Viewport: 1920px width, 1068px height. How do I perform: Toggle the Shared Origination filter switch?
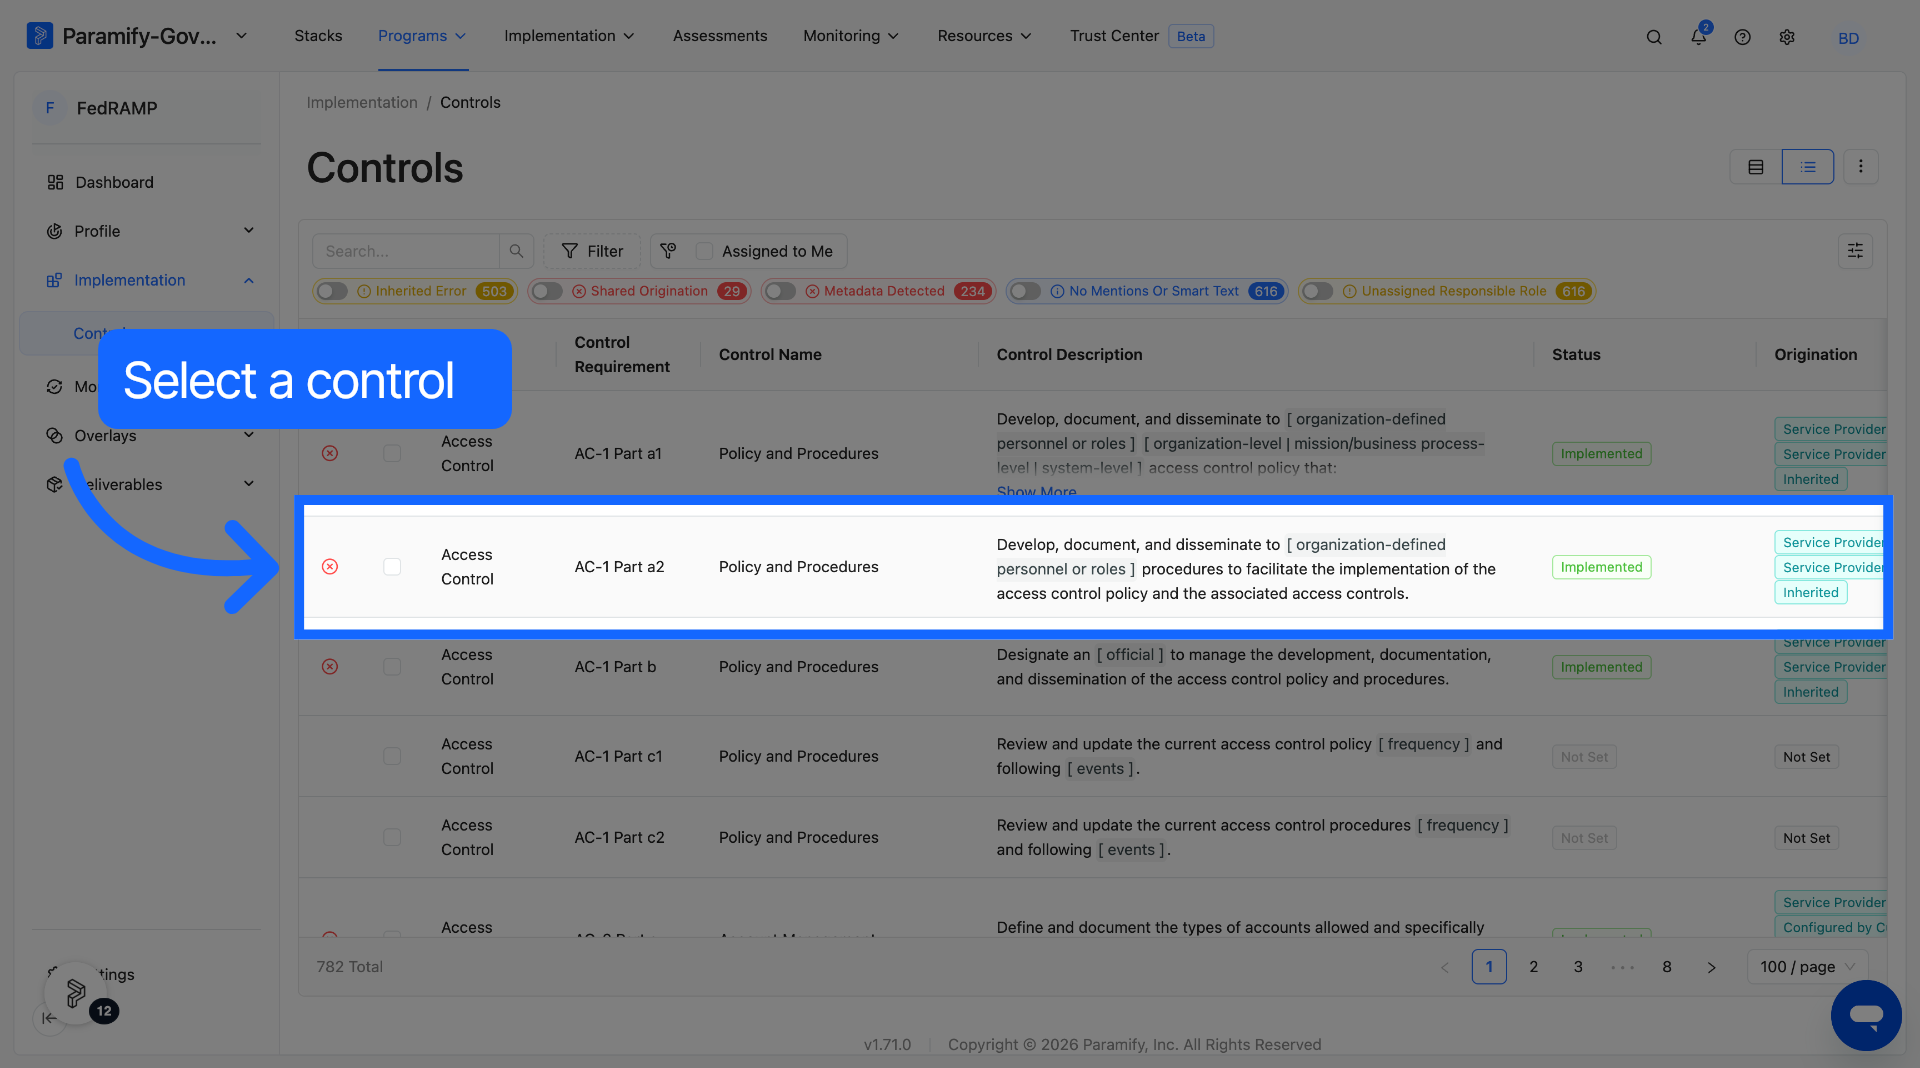547,291
